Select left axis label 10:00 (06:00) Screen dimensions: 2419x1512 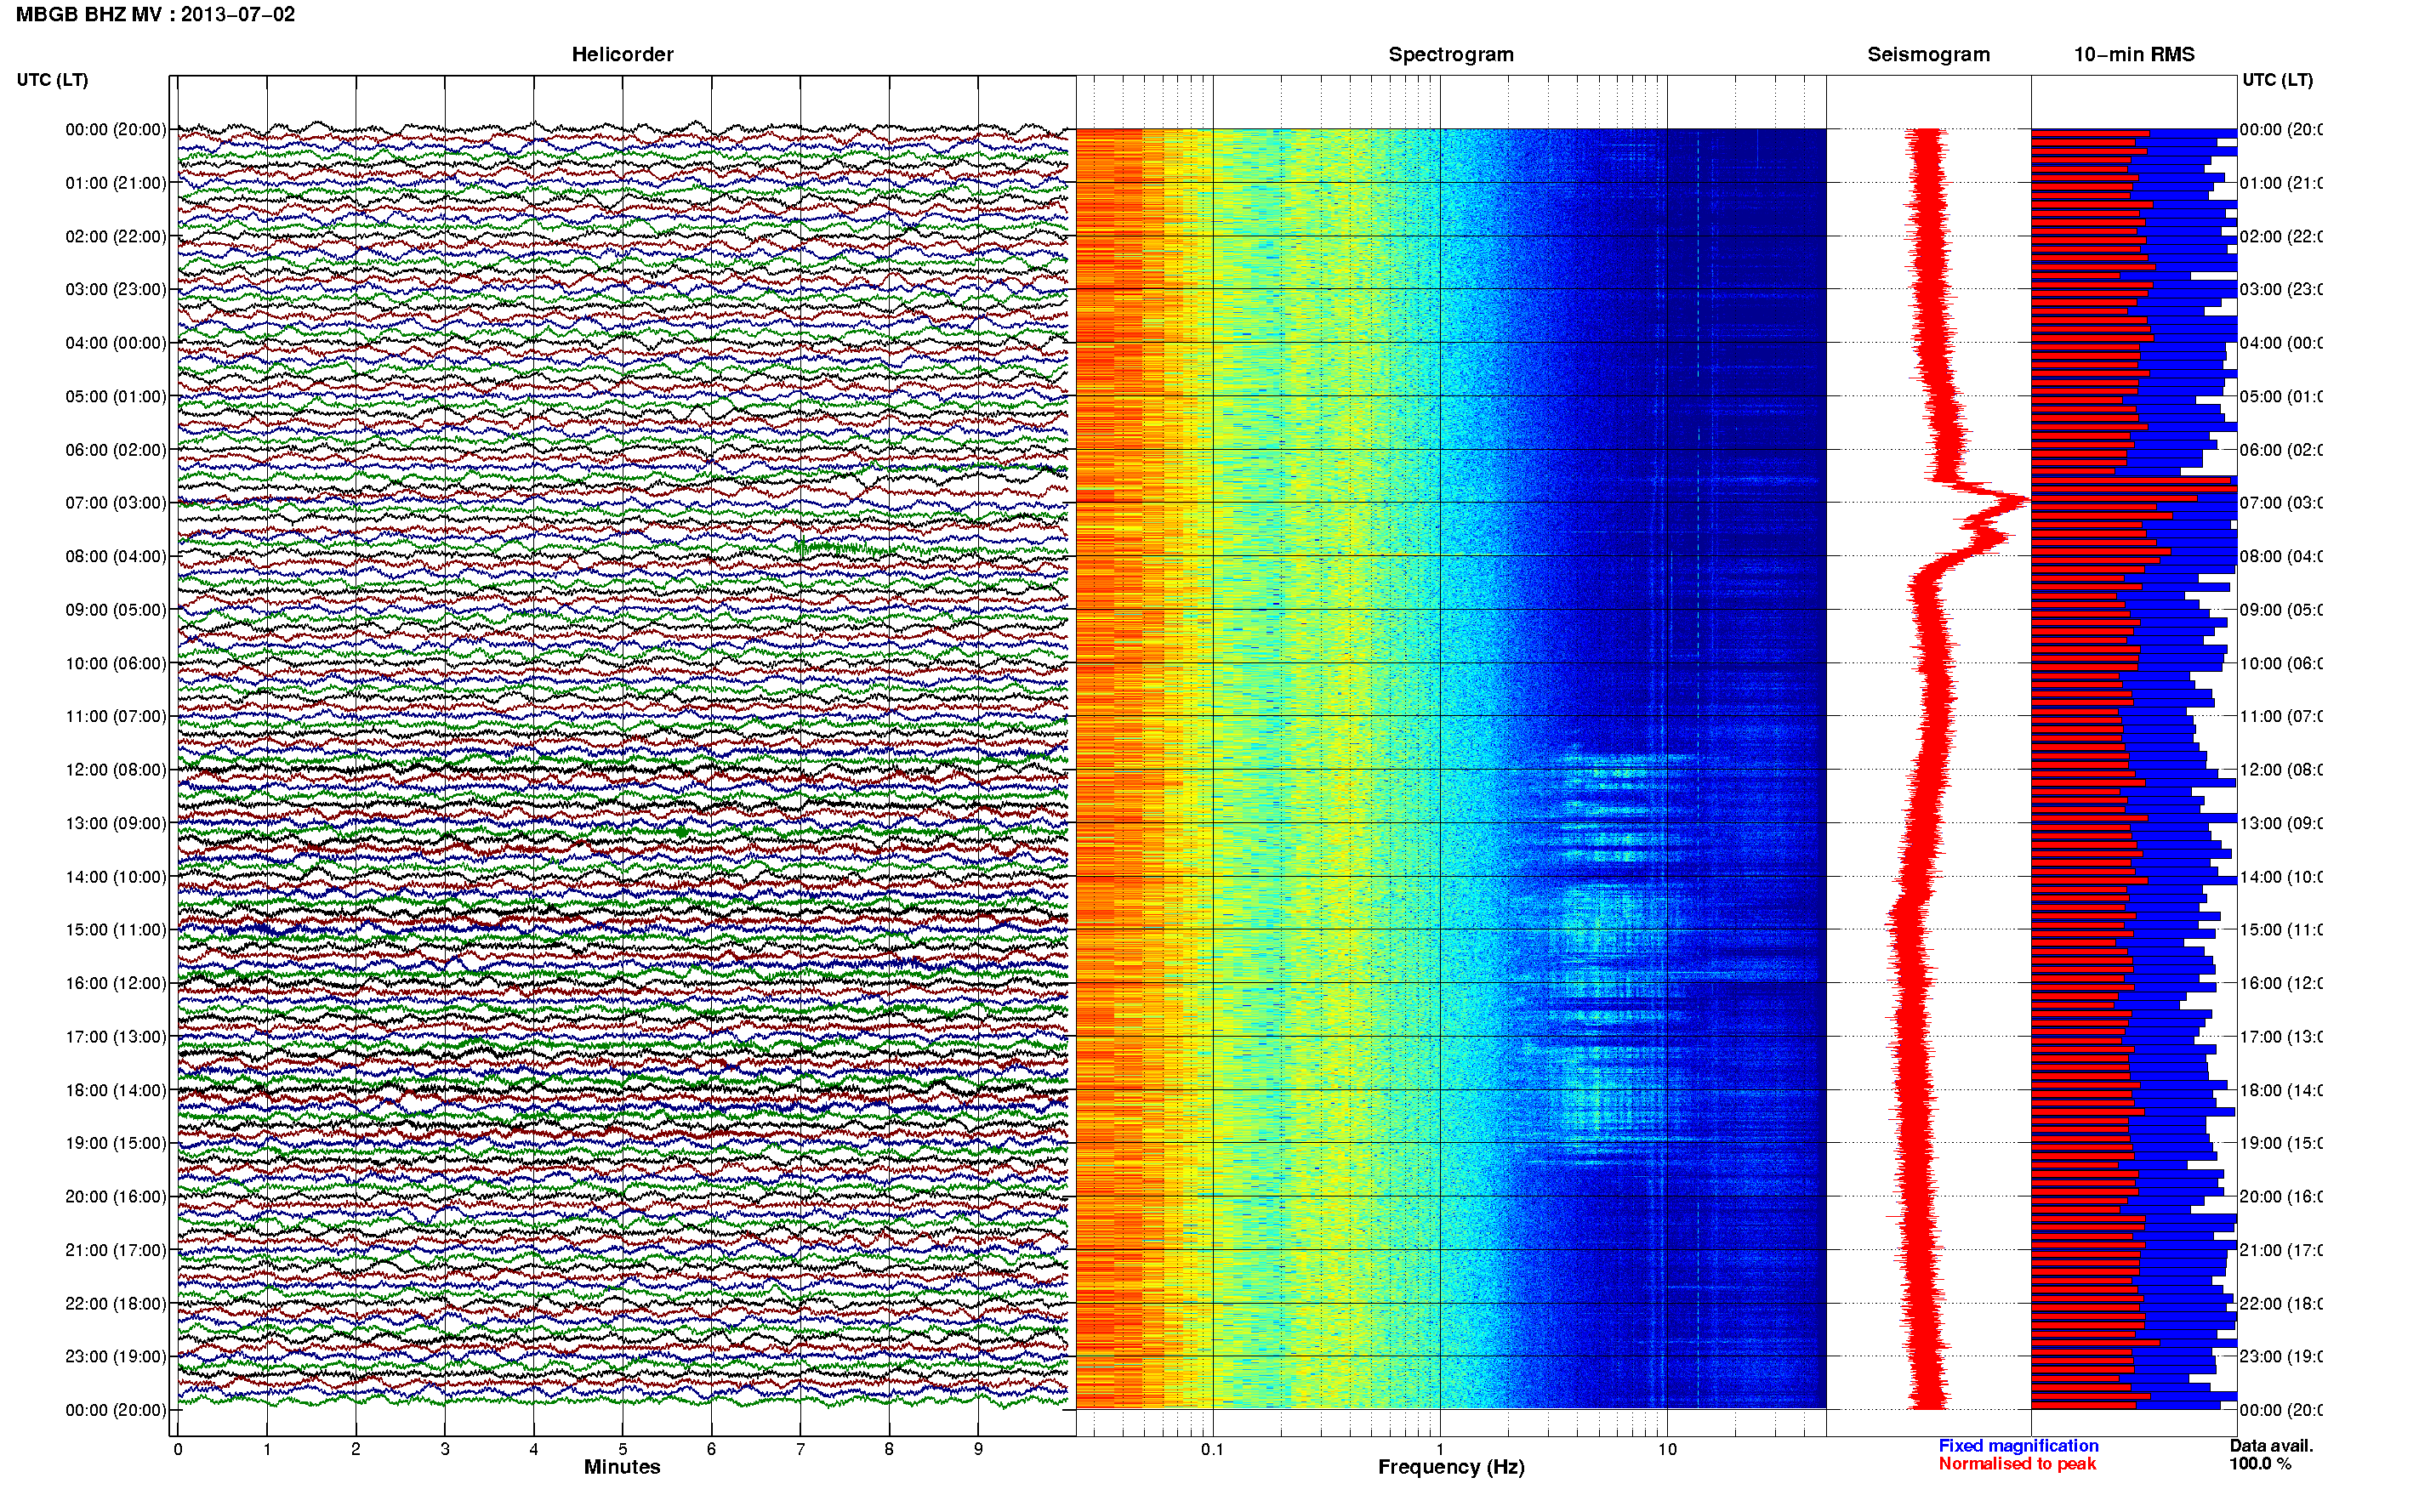(116, 663)
